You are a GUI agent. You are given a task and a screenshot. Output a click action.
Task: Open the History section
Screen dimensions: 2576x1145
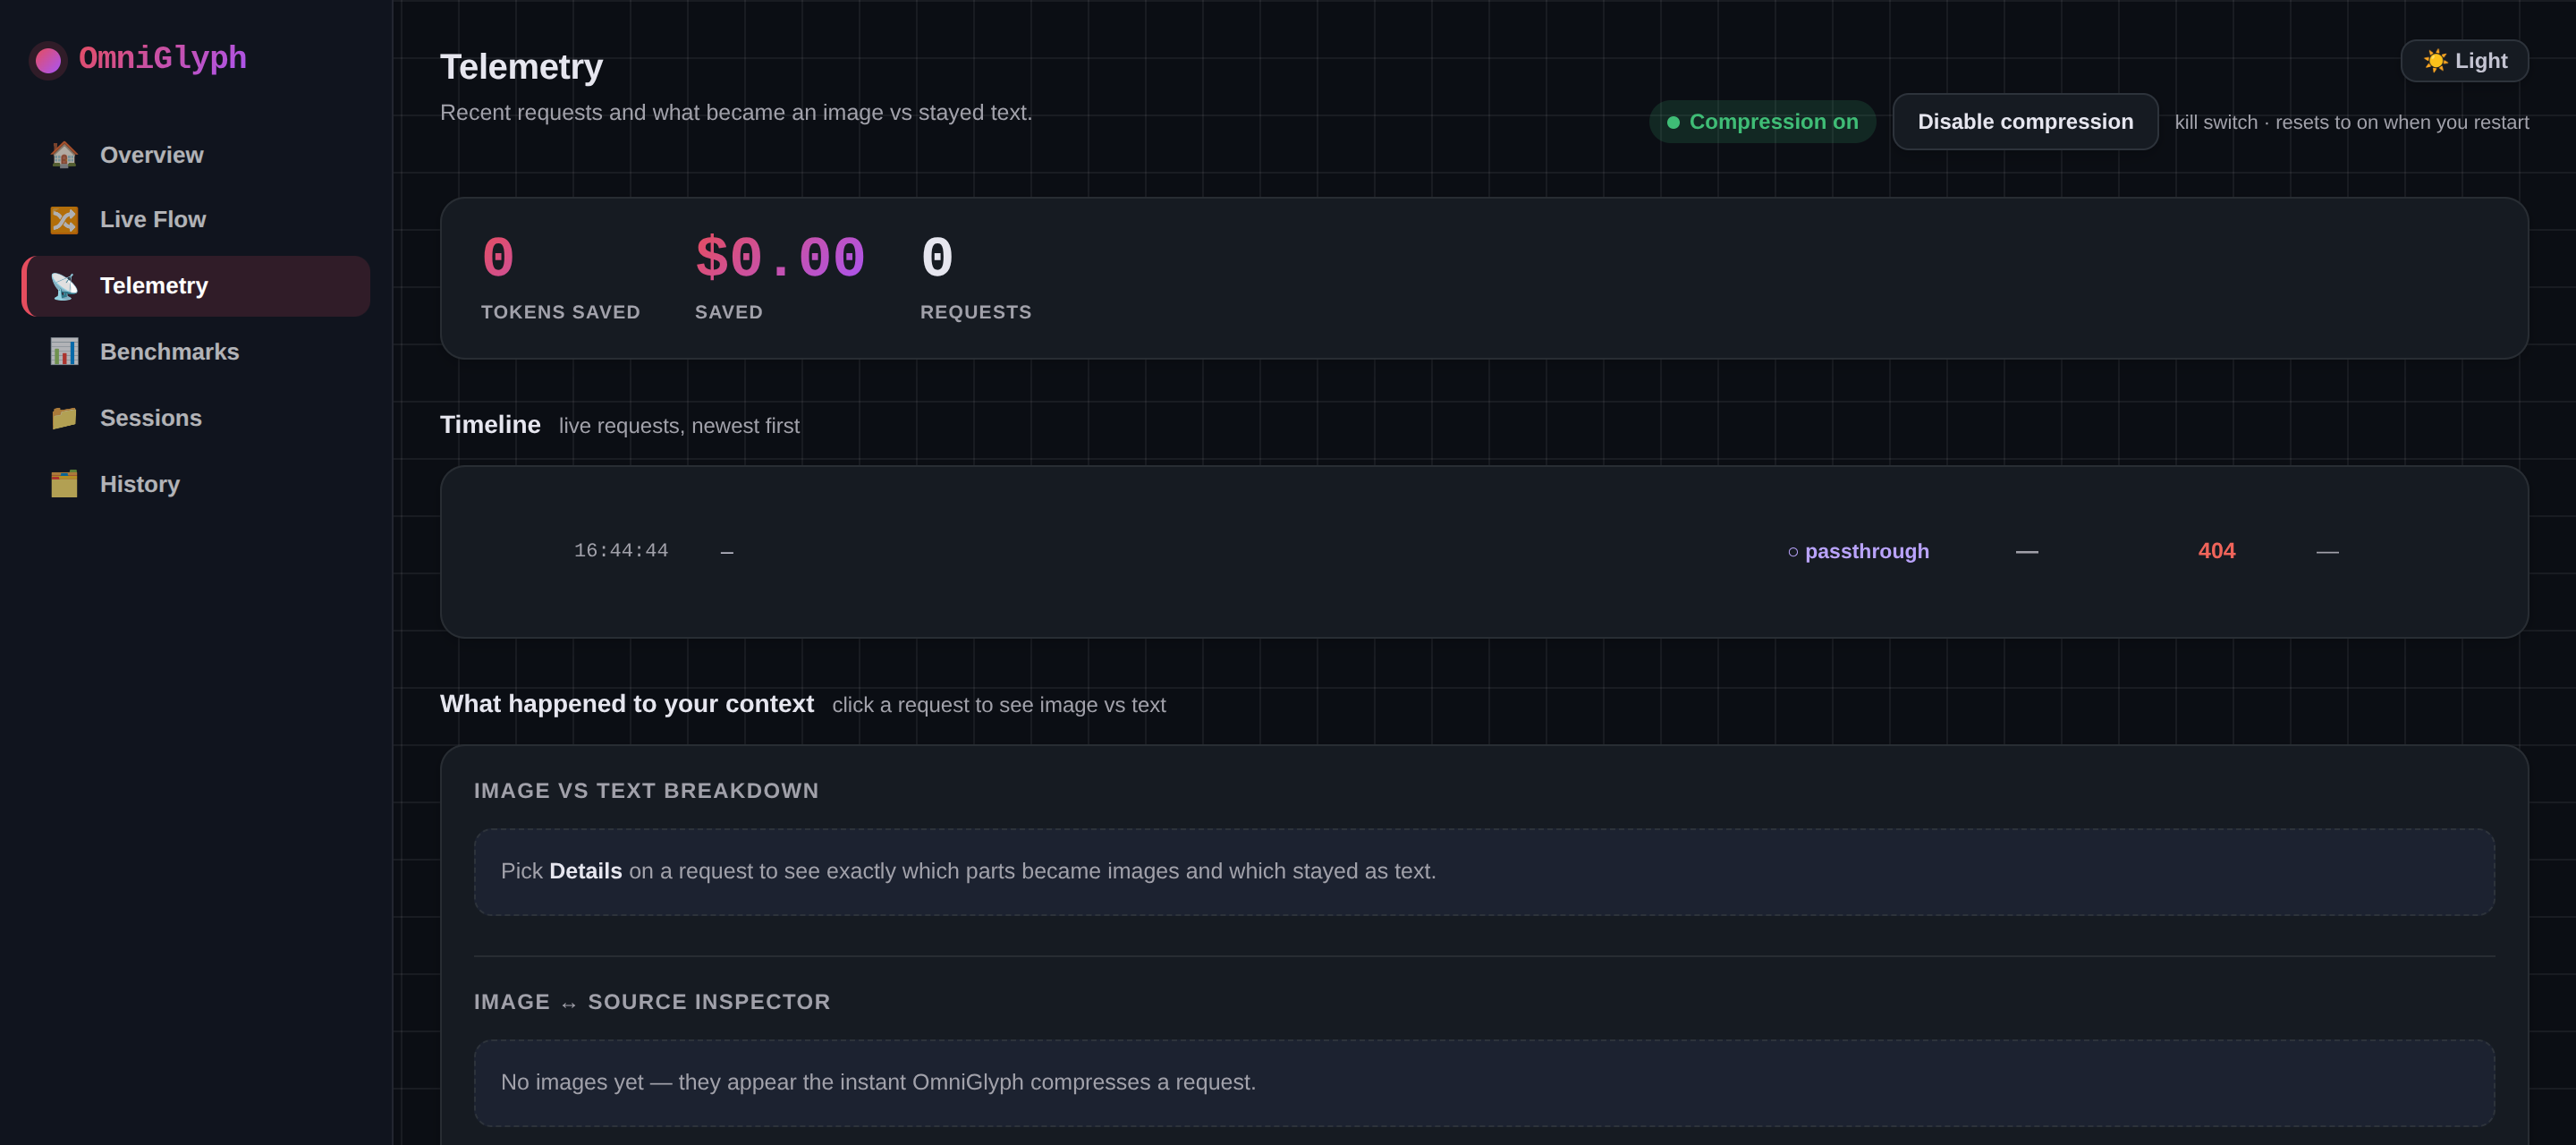click(196, 484)
